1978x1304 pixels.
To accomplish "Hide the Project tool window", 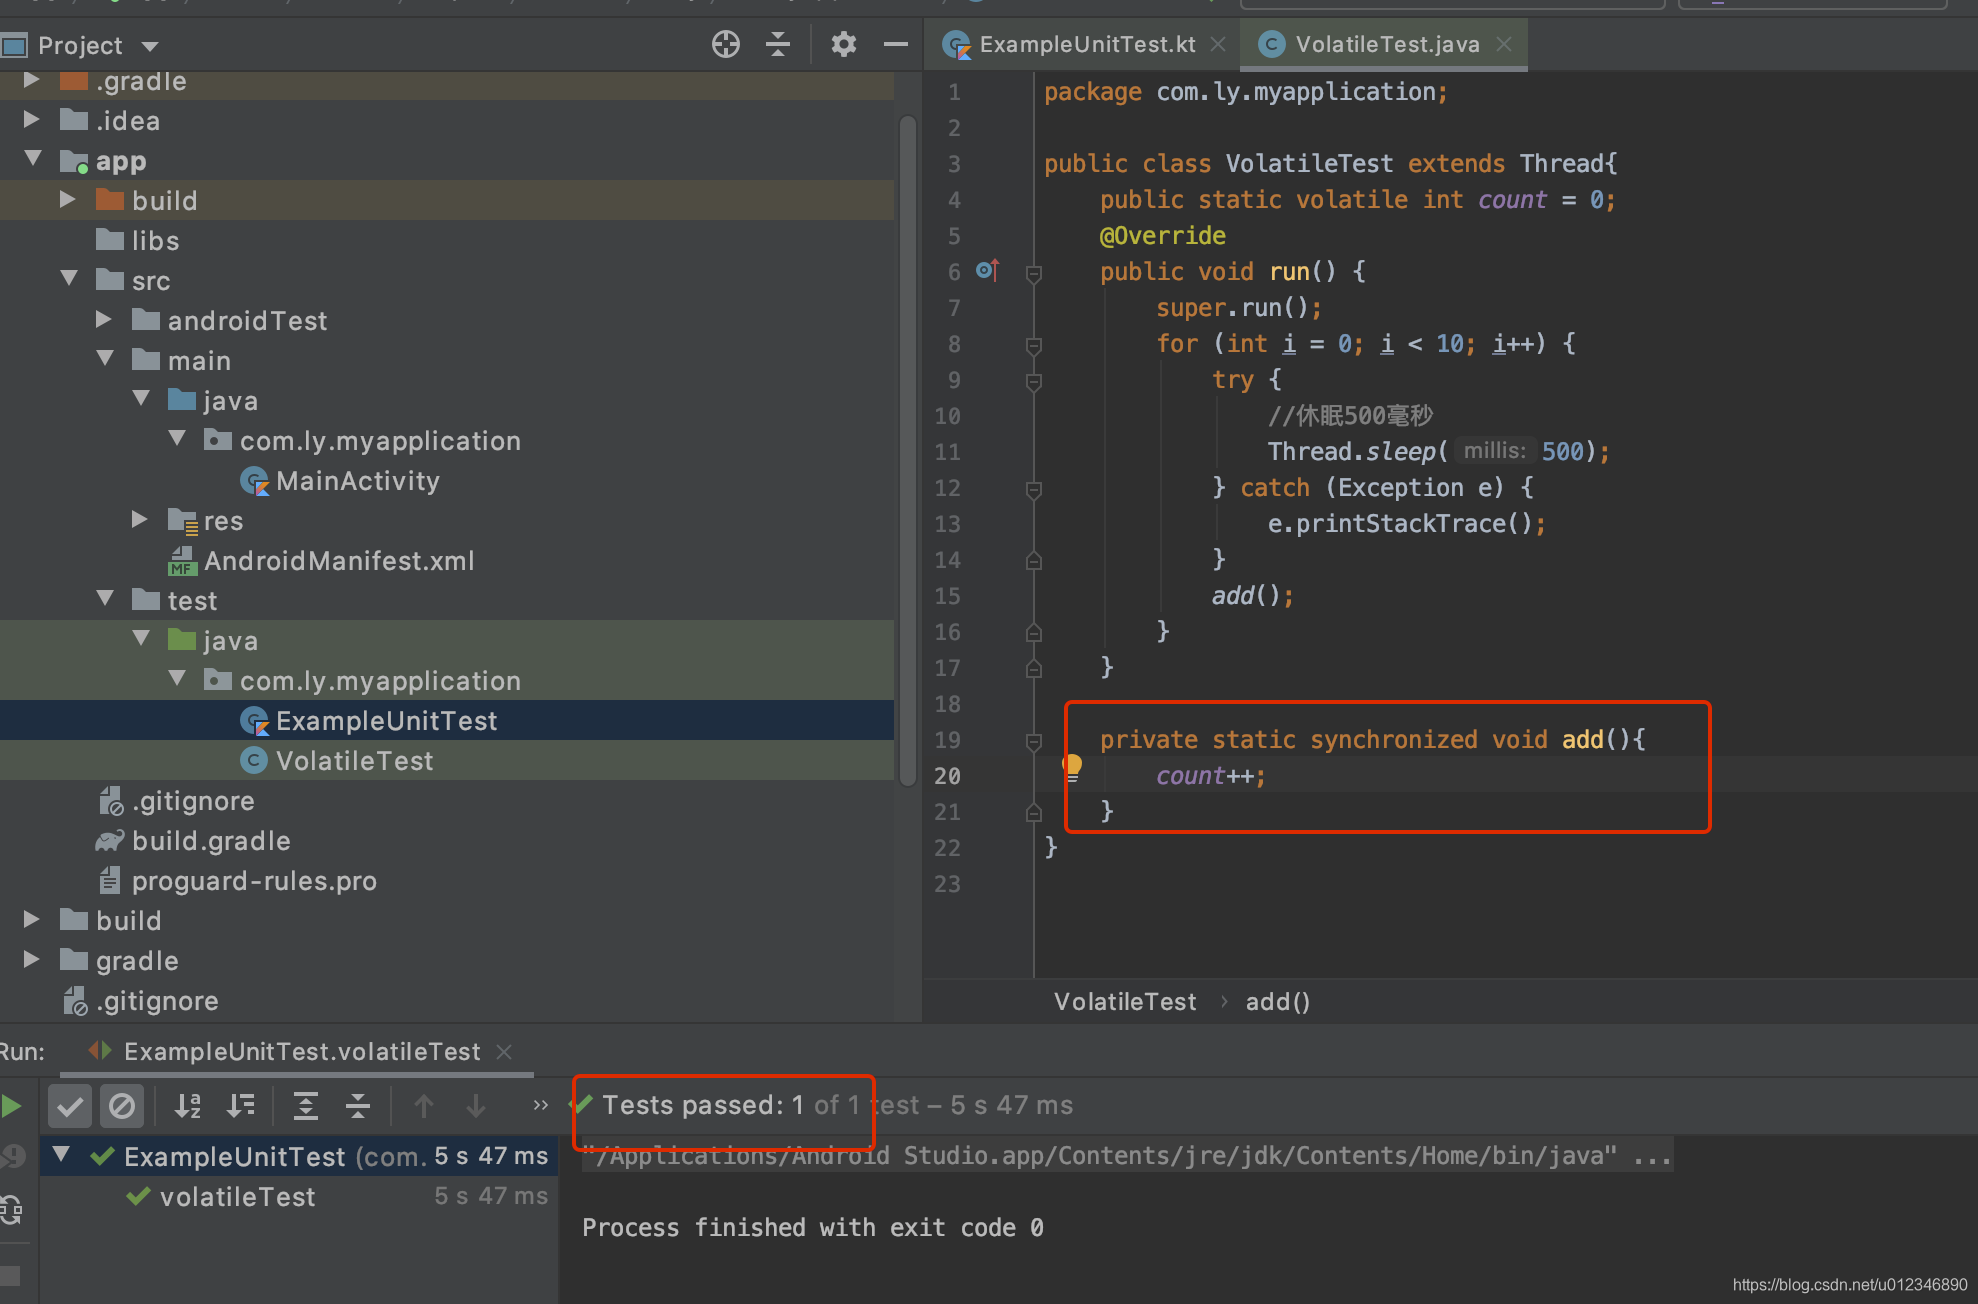I will click(x=896, y=44).
